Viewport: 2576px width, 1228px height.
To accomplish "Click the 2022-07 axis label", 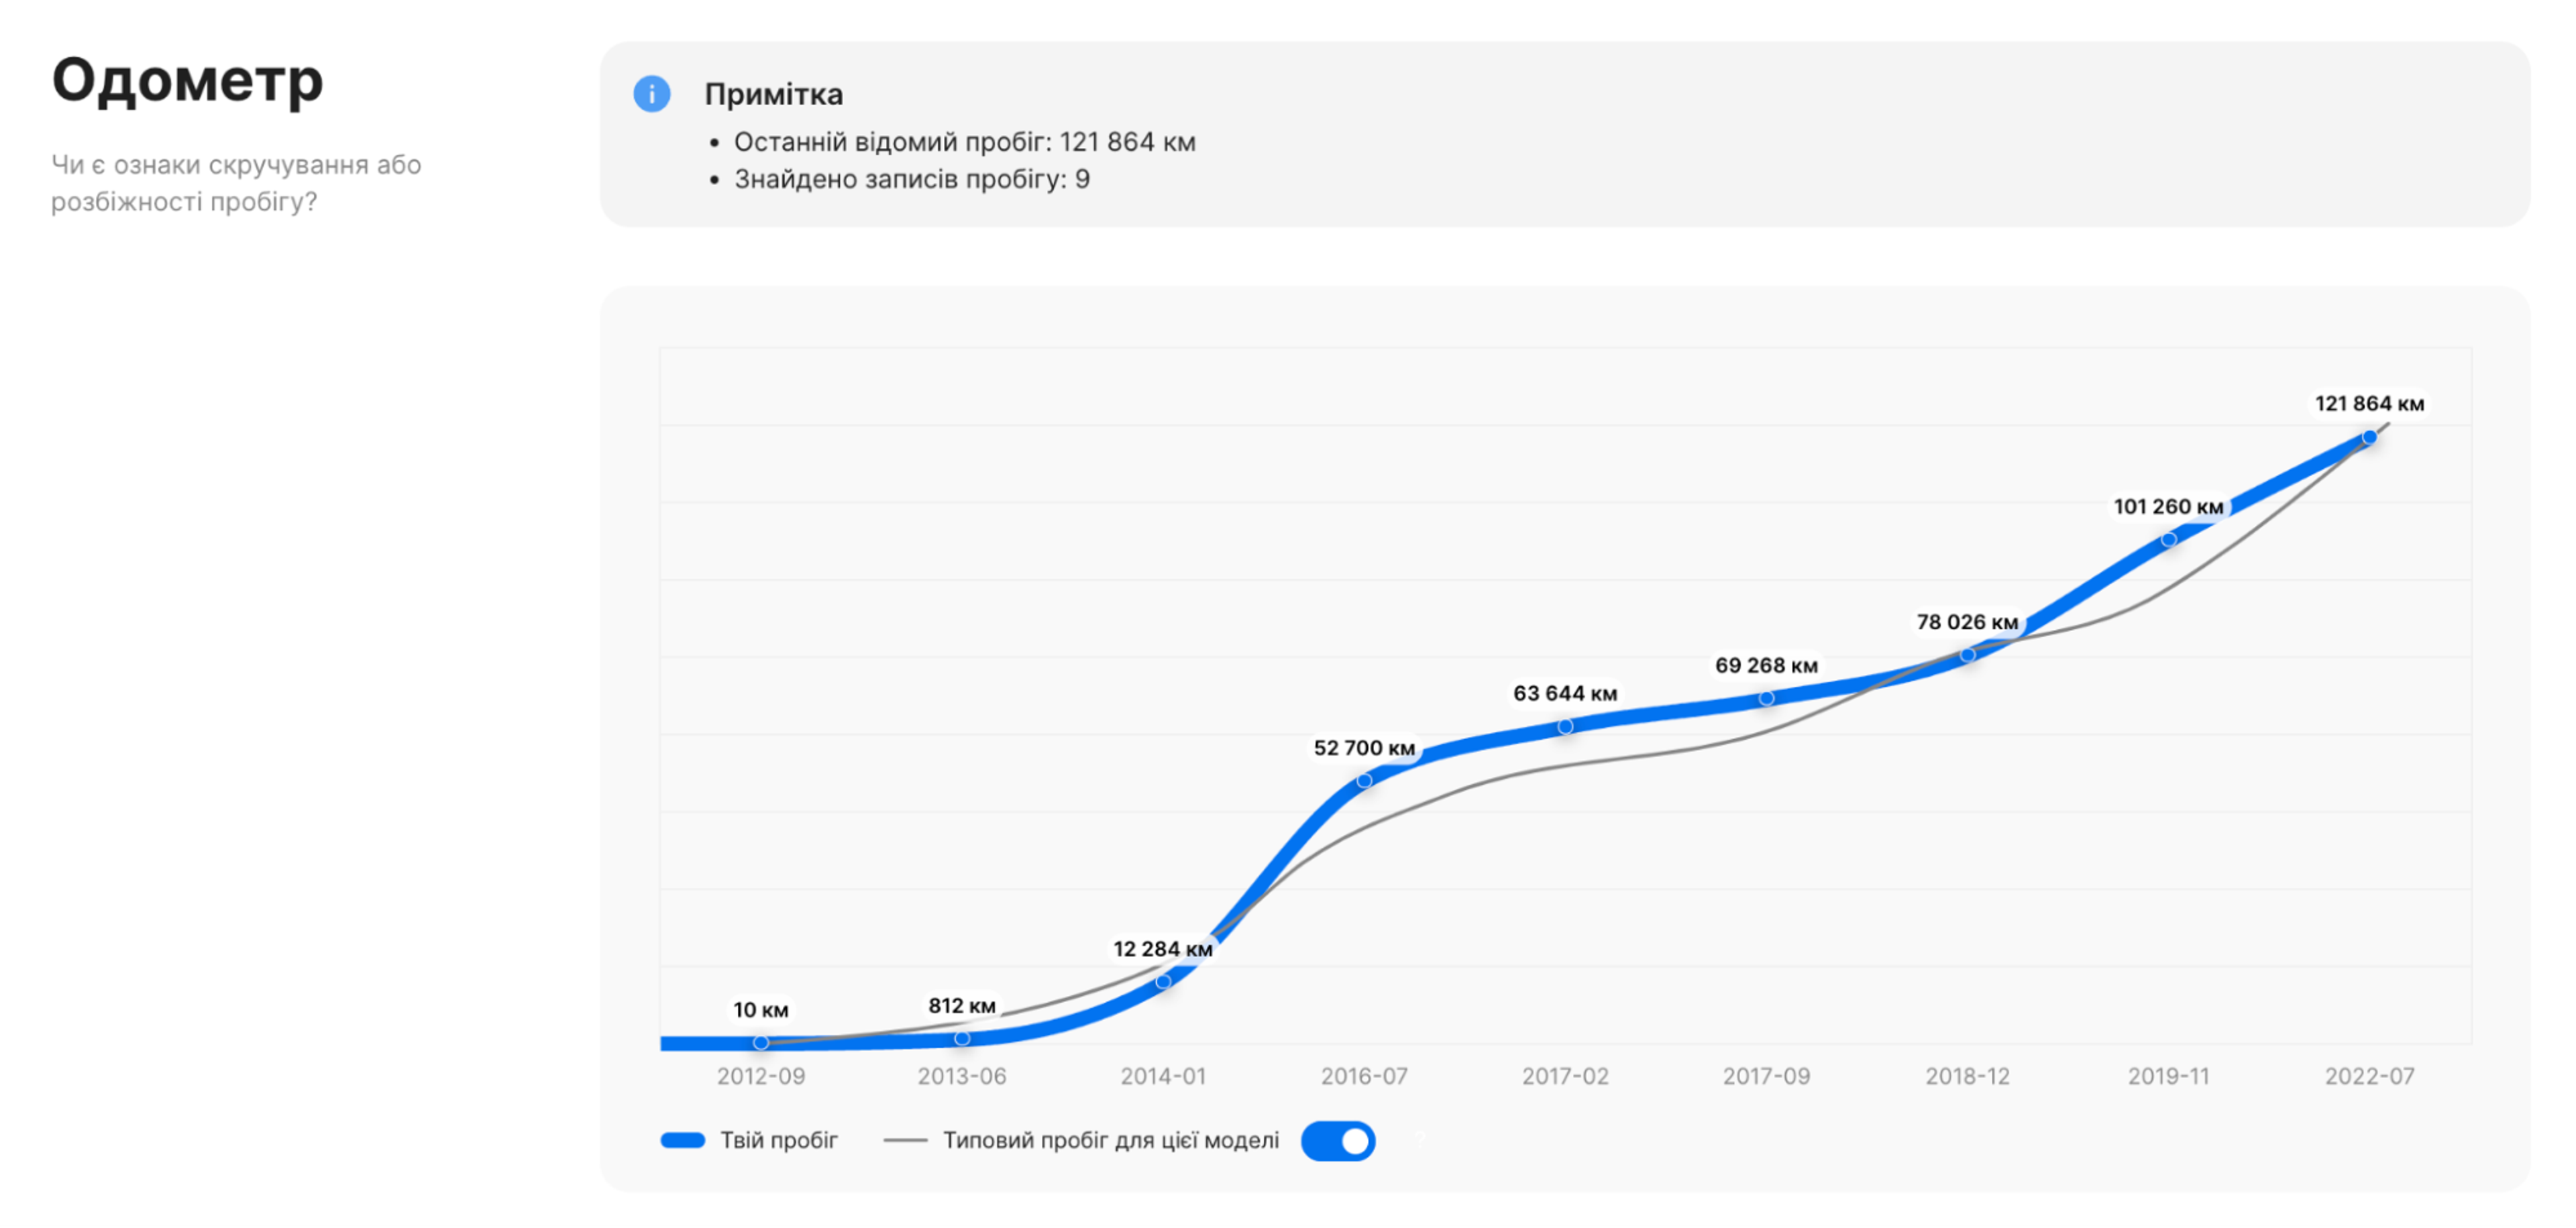I will coord(2370,1077).
